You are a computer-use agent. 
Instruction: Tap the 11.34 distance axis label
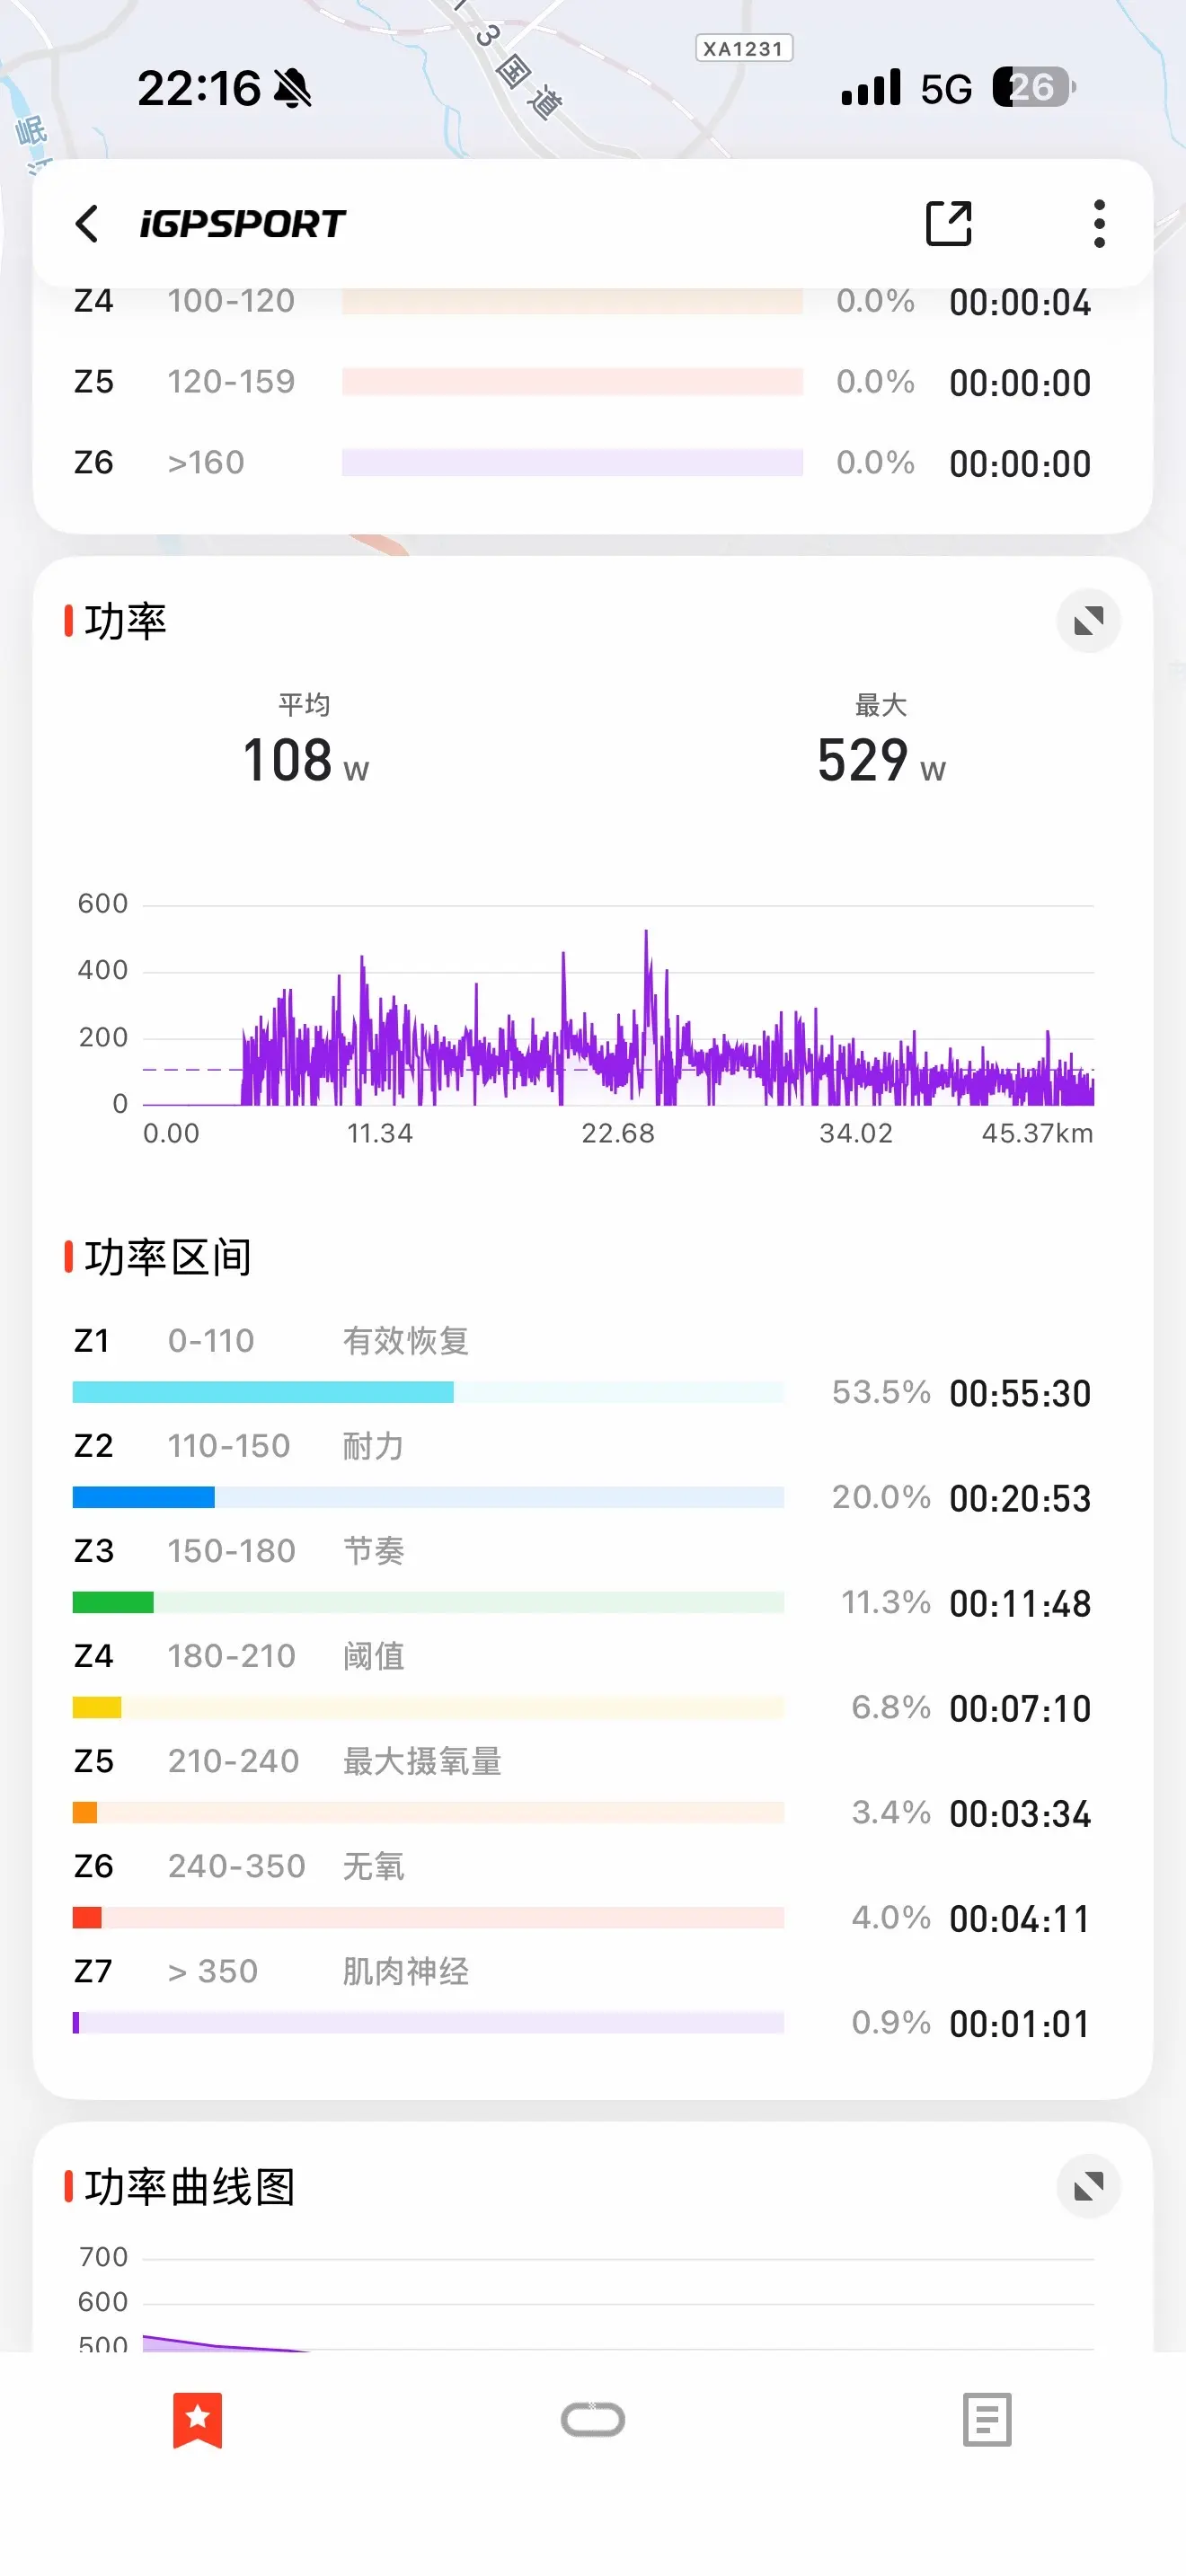pos(380,1133)
